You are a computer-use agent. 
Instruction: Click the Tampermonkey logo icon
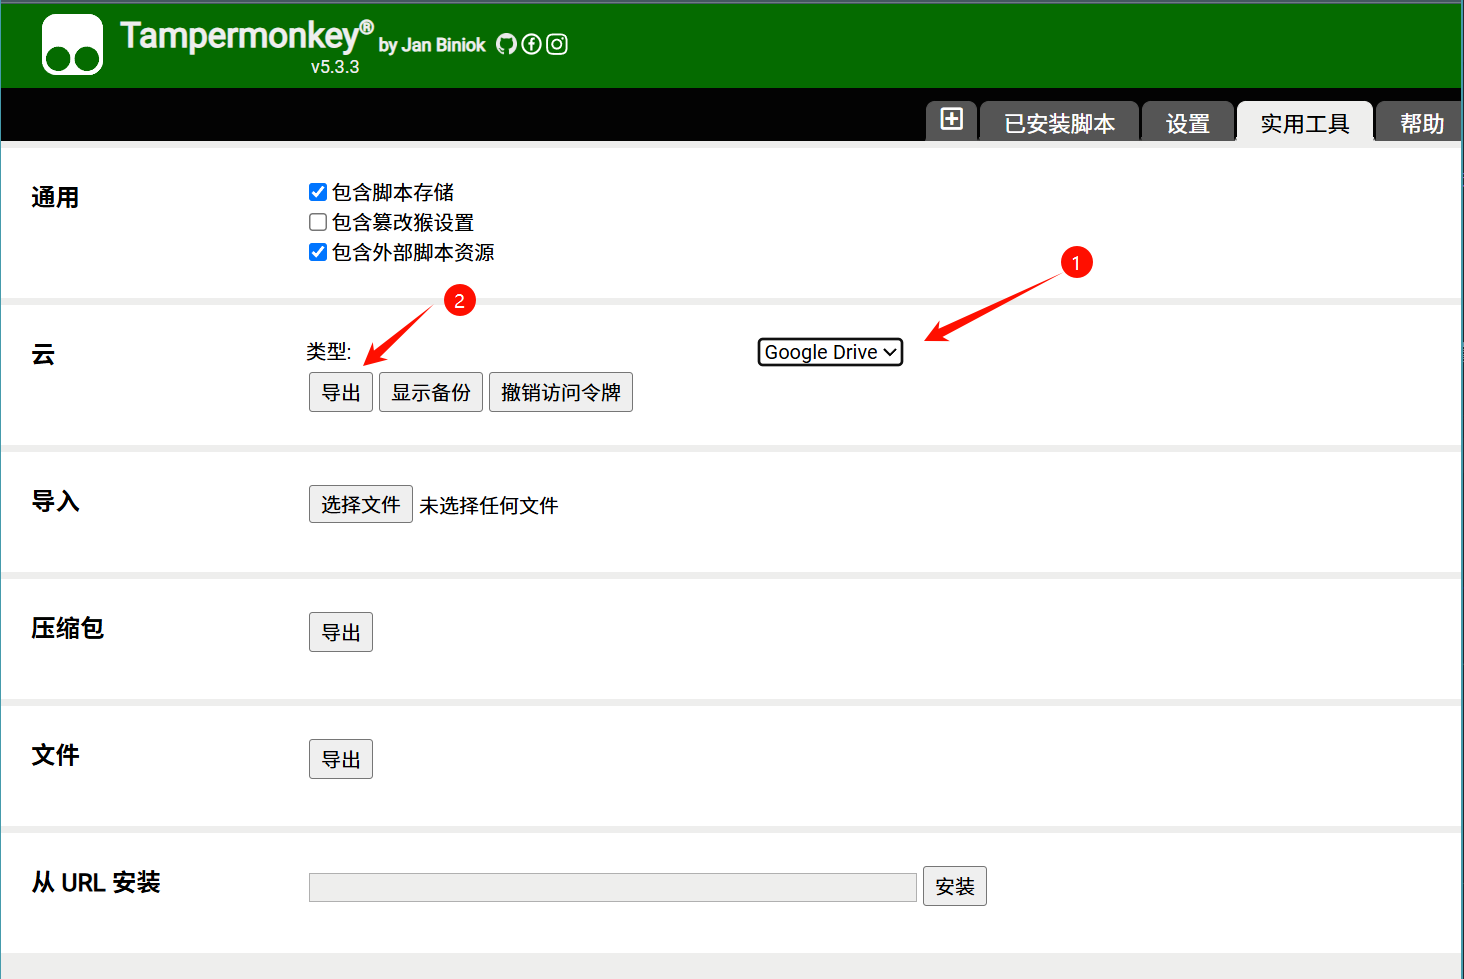pos(72,44)
